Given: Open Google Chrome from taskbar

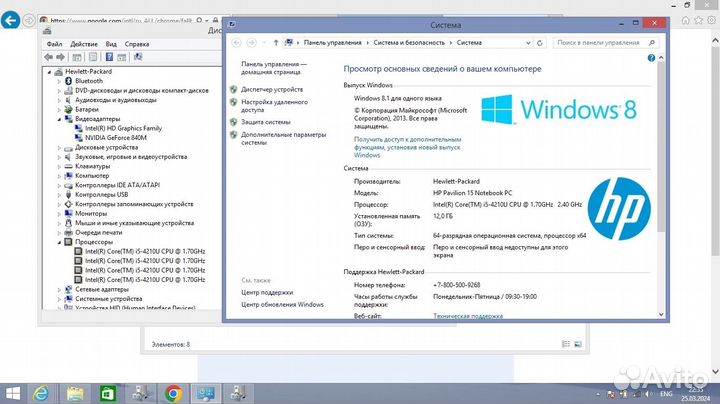Looking at the screenshot, I should click(x=173, y=393).
